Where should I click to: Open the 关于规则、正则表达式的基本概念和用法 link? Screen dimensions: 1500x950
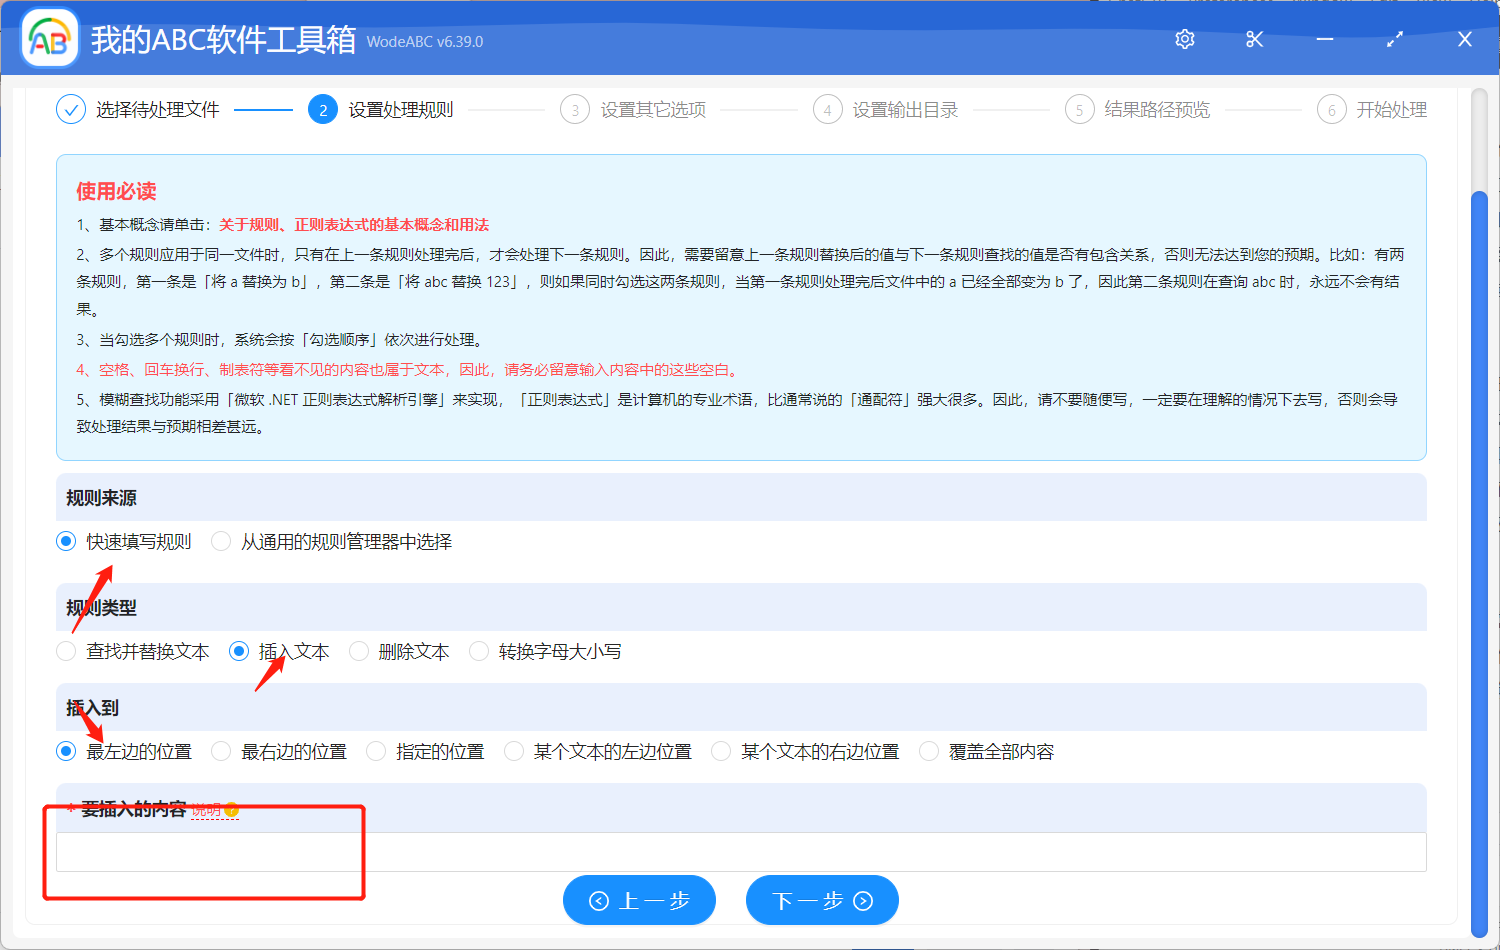[352, 224]
